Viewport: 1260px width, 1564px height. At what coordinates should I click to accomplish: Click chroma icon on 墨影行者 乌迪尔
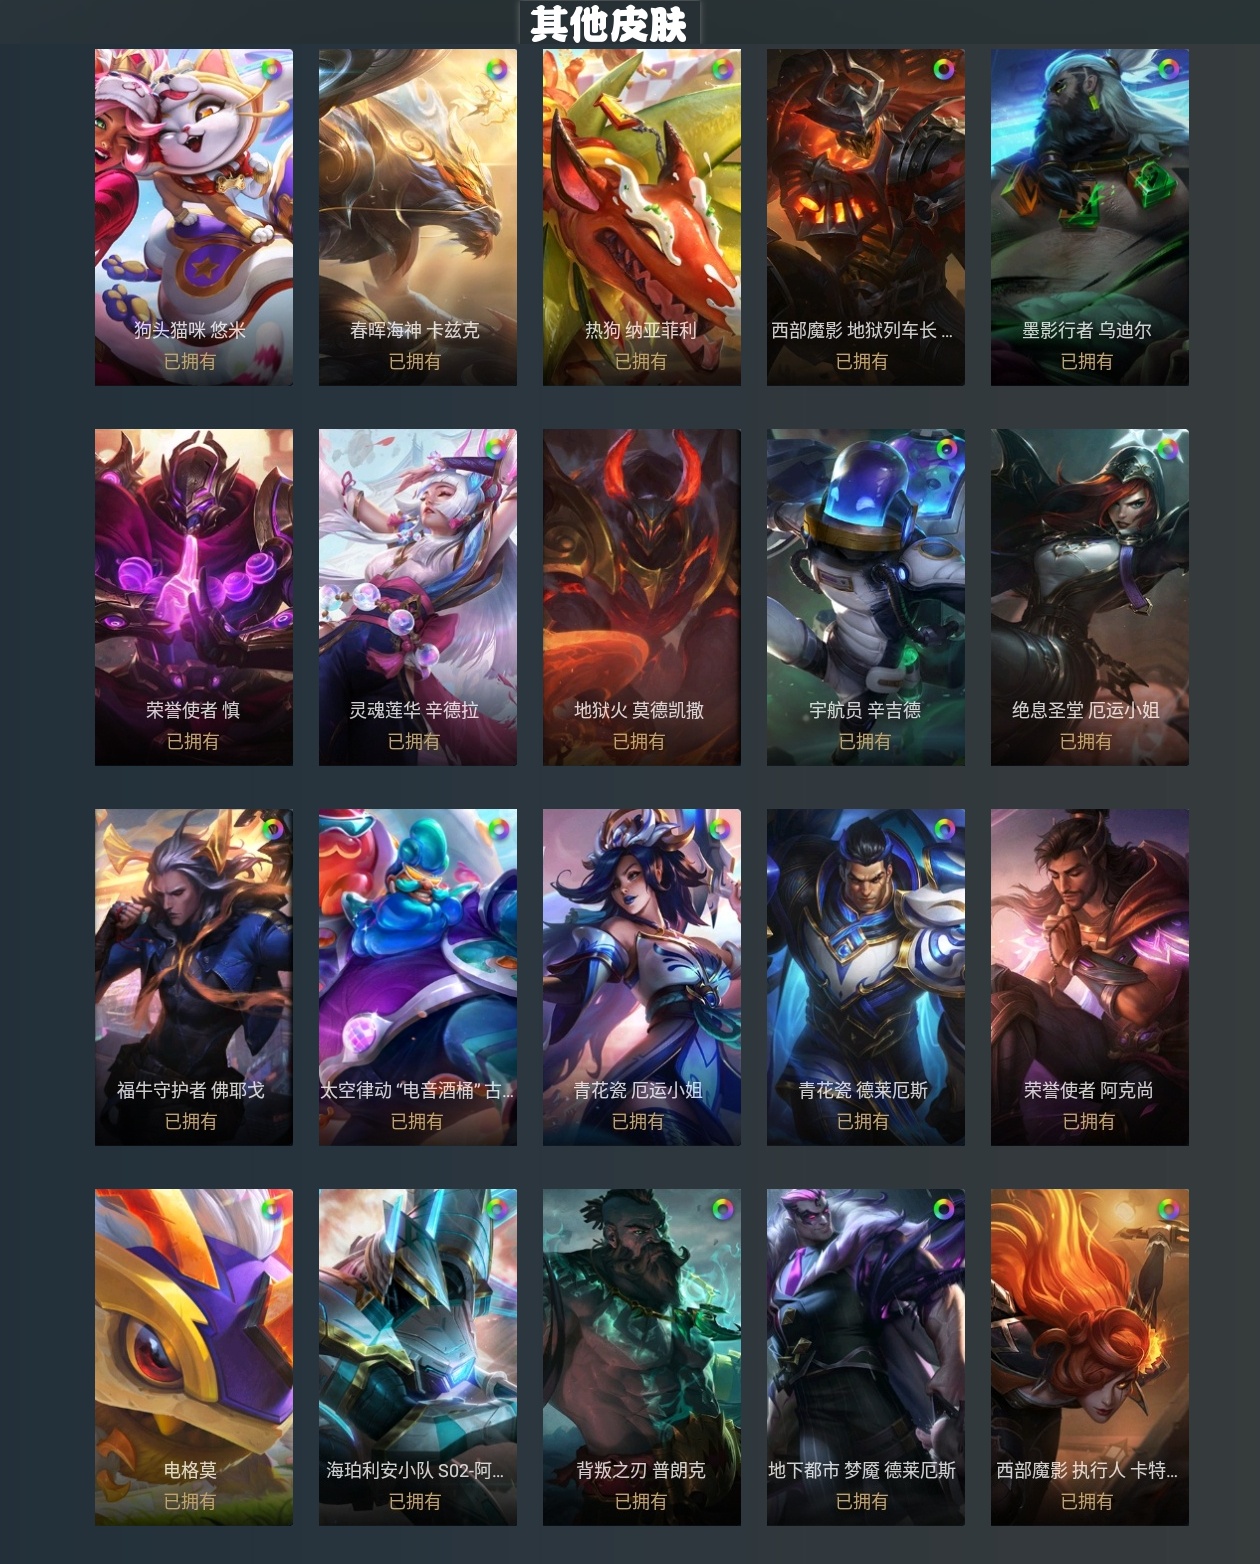pos(1168,69)
